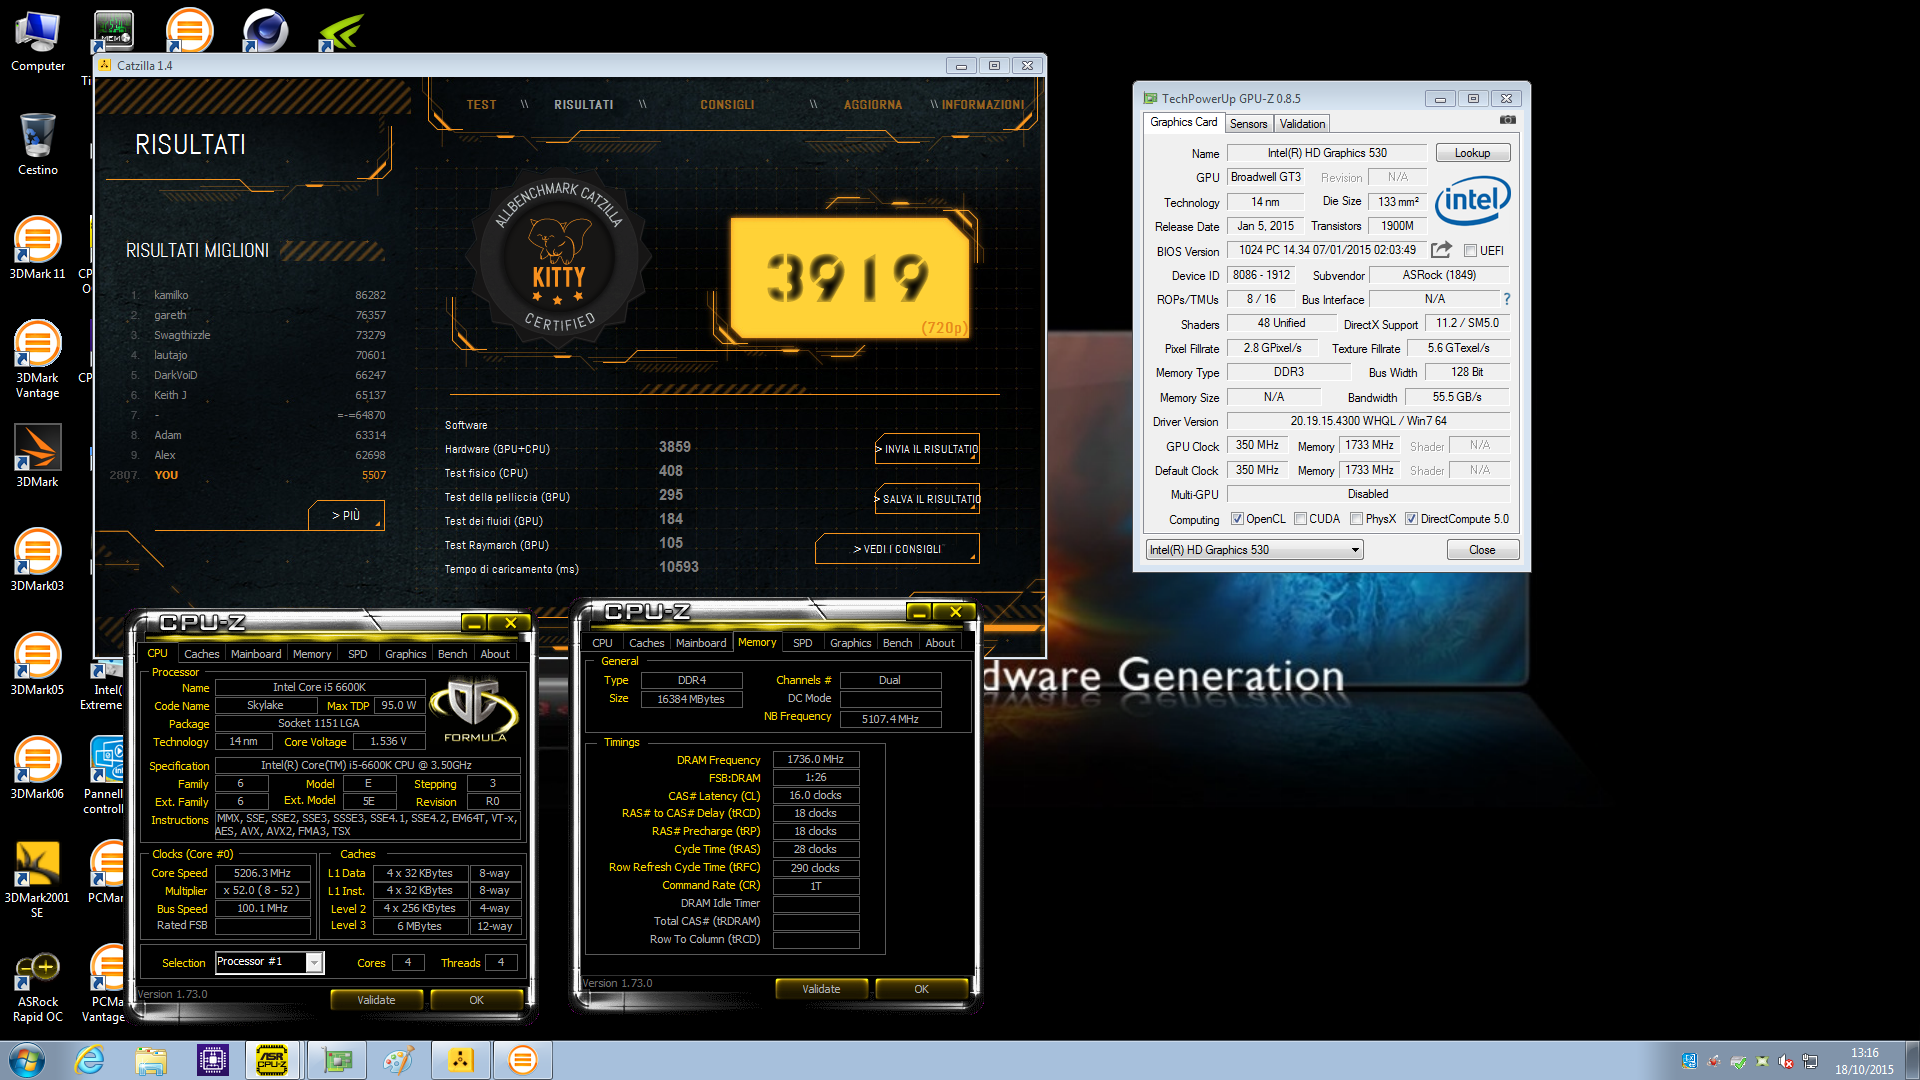Open About tab in left CPU-Z window
Screen dimensions: 1920x1080
click(495, 654)
